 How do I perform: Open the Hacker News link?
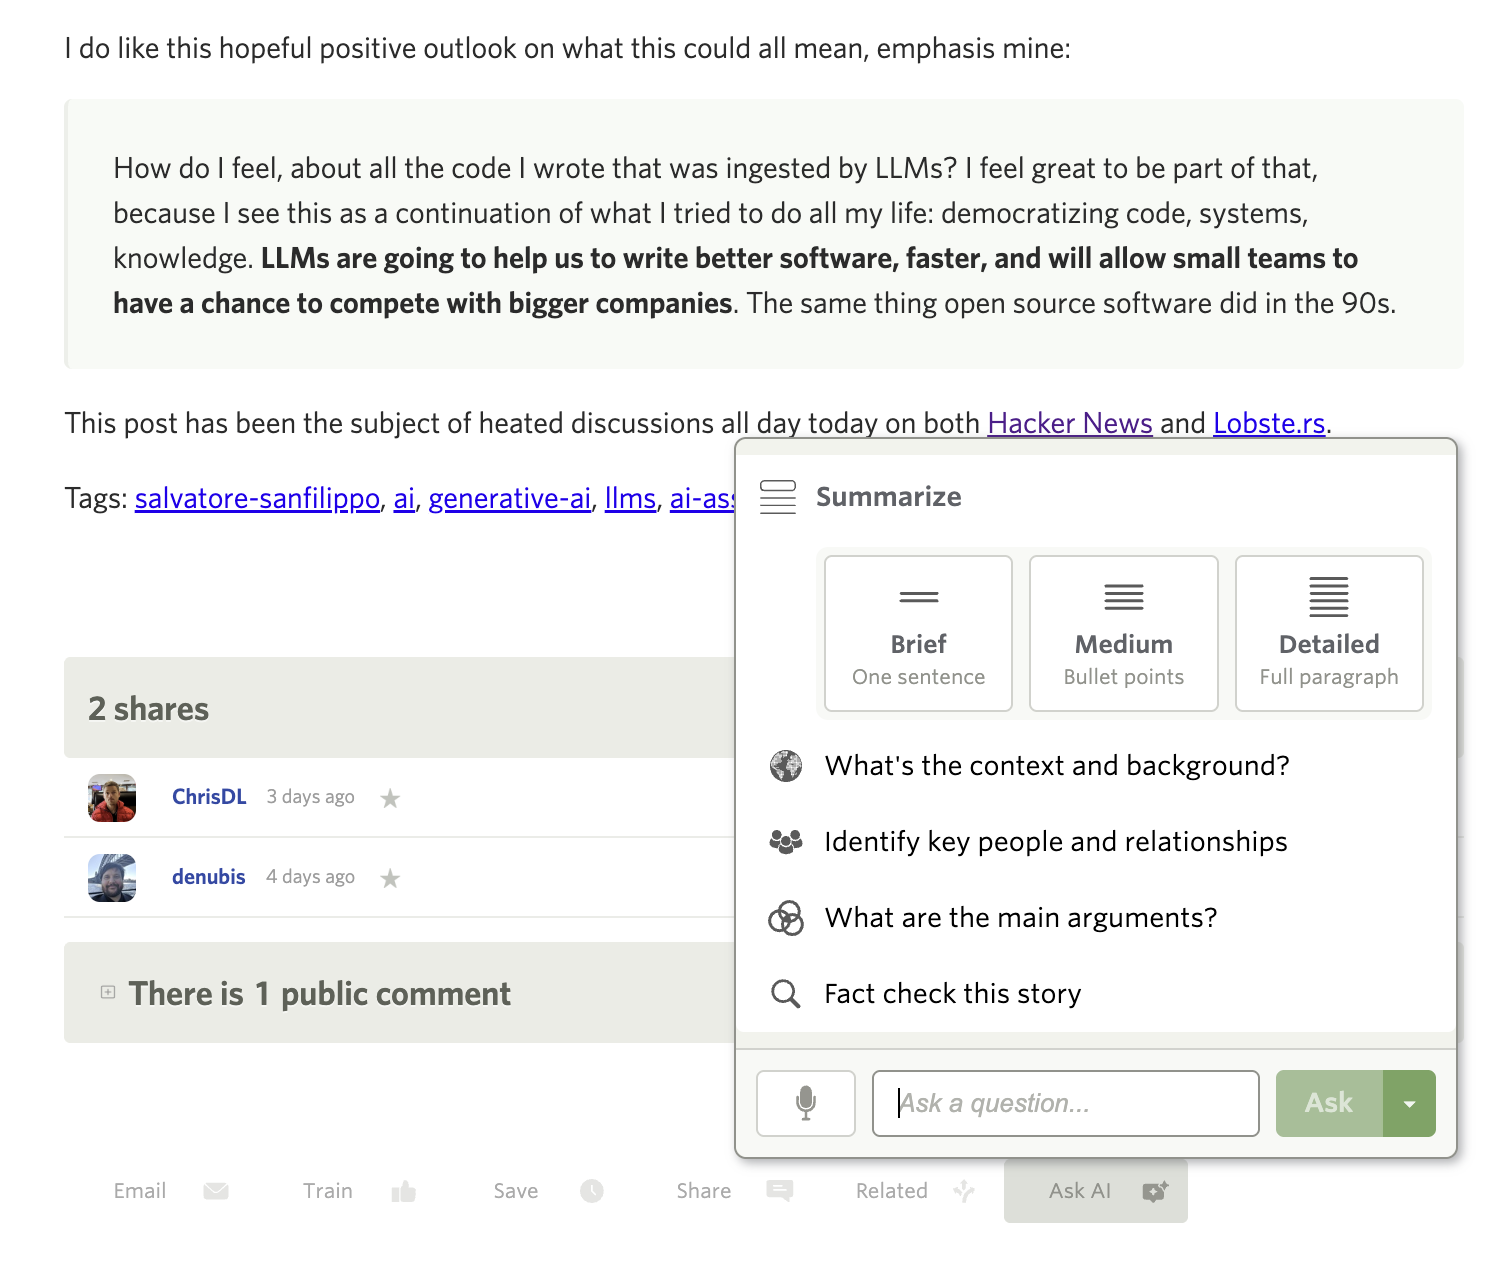pos(1069,423)
